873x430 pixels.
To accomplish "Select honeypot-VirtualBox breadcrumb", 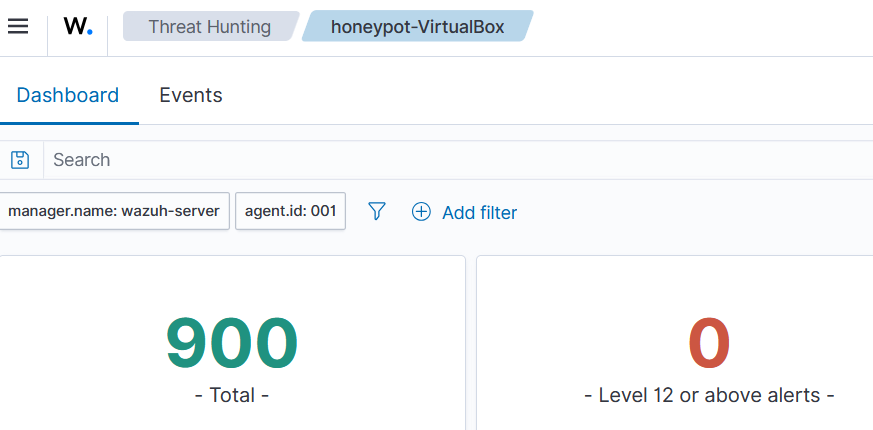I will pos(418,27).
